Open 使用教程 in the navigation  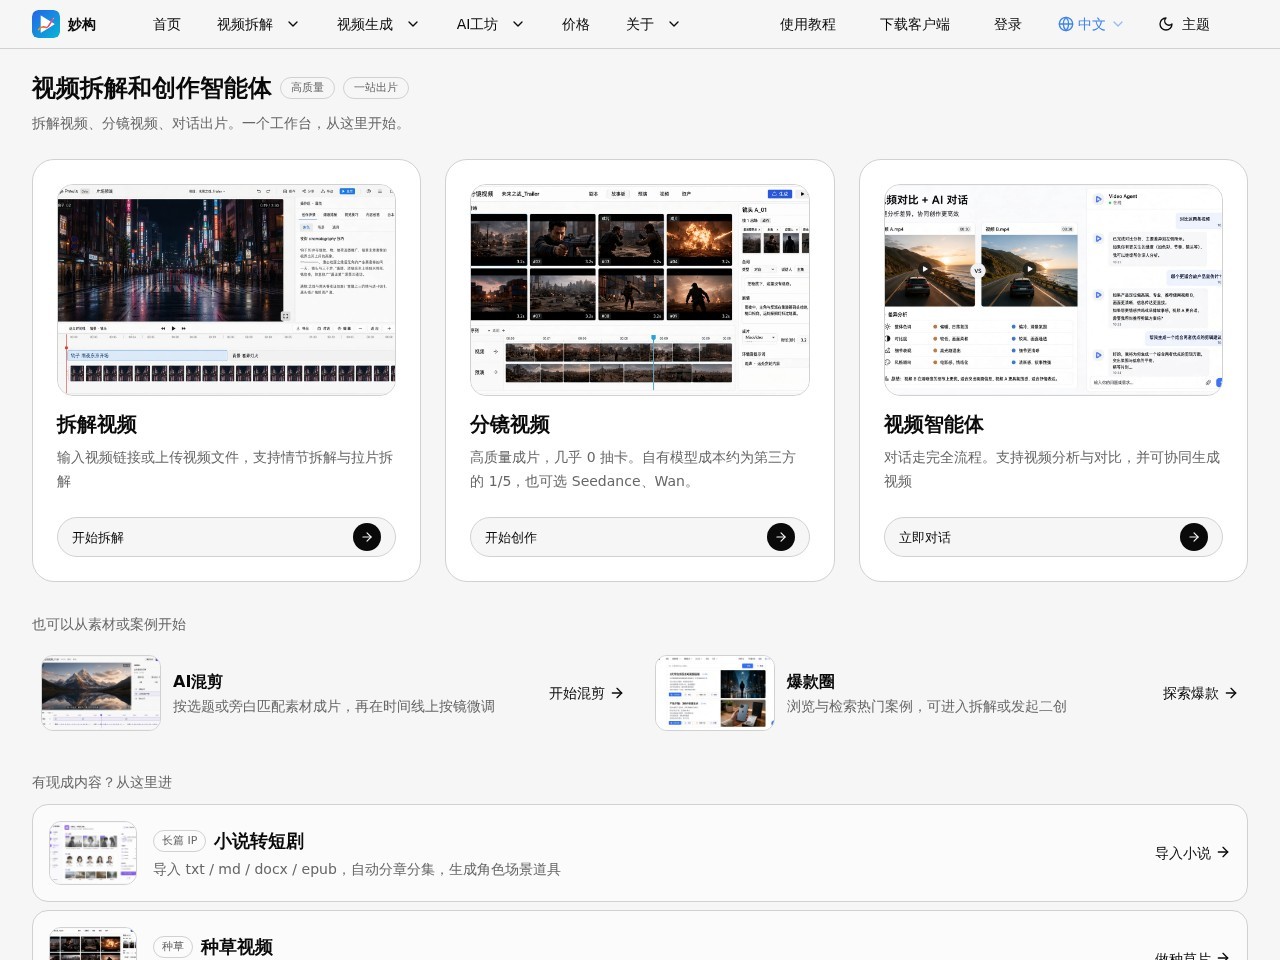click(808, 24)
